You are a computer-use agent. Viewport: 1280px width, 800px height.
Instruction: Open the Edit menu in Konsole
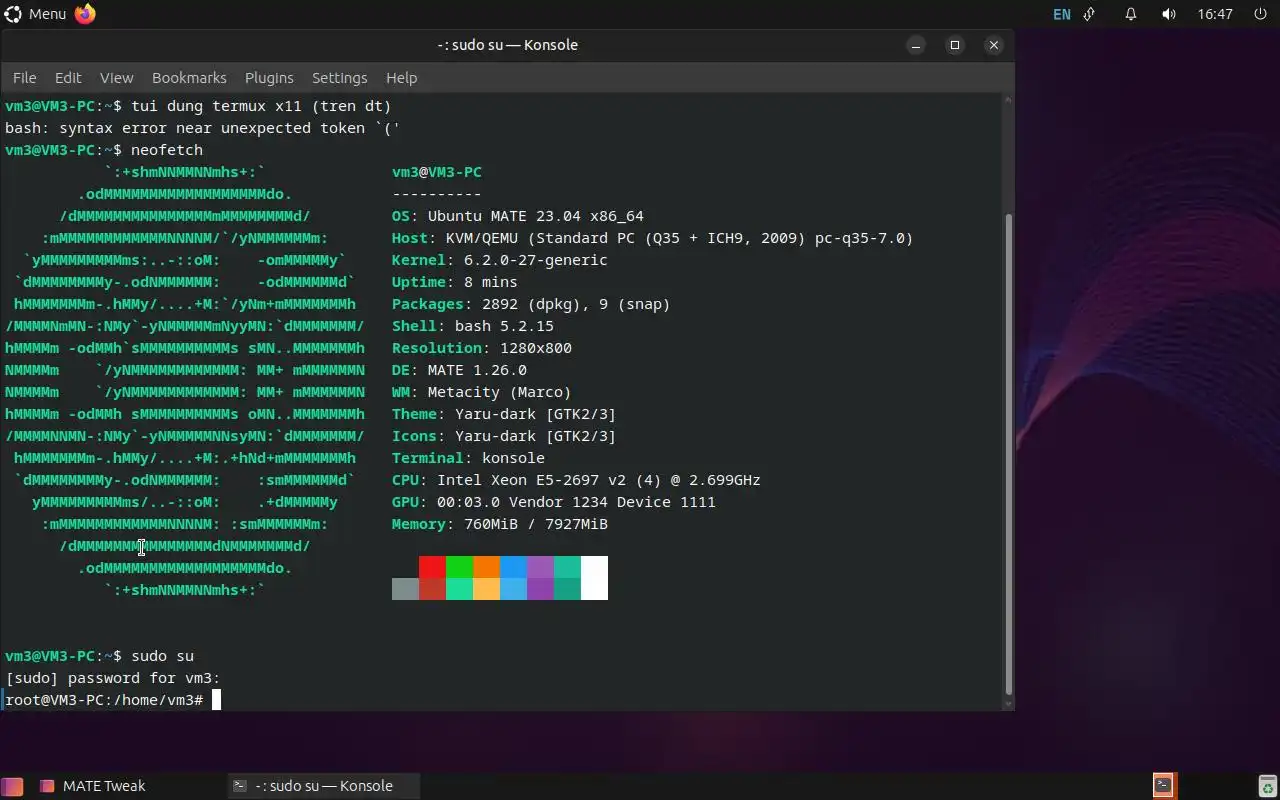coord(68,77)
